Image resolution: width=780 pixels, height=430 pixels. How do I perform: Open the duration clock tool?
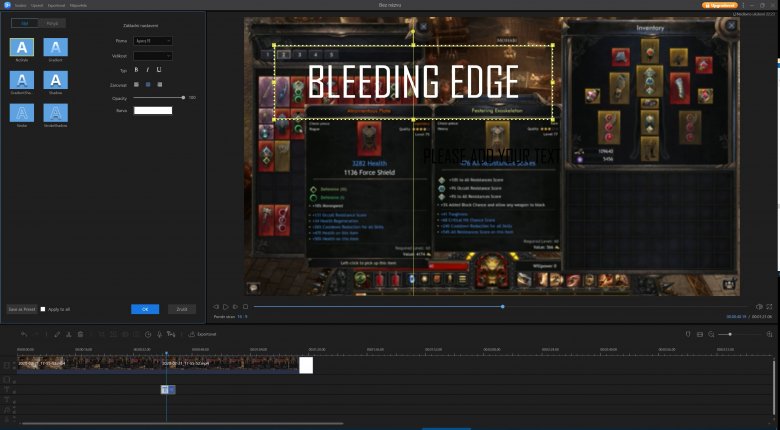point(148,334)
